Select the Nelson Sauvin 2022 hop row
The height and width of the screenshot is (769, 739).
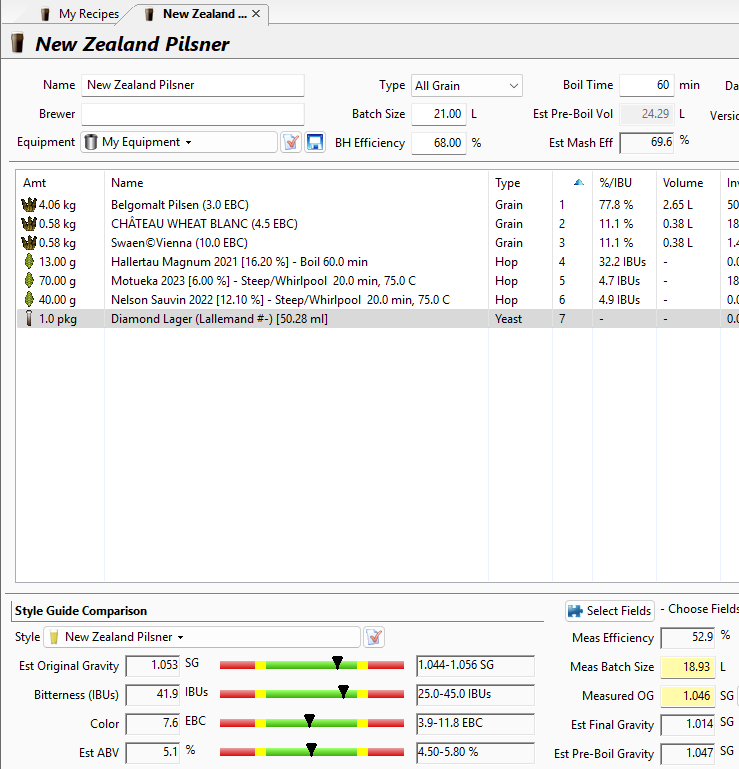378,300
